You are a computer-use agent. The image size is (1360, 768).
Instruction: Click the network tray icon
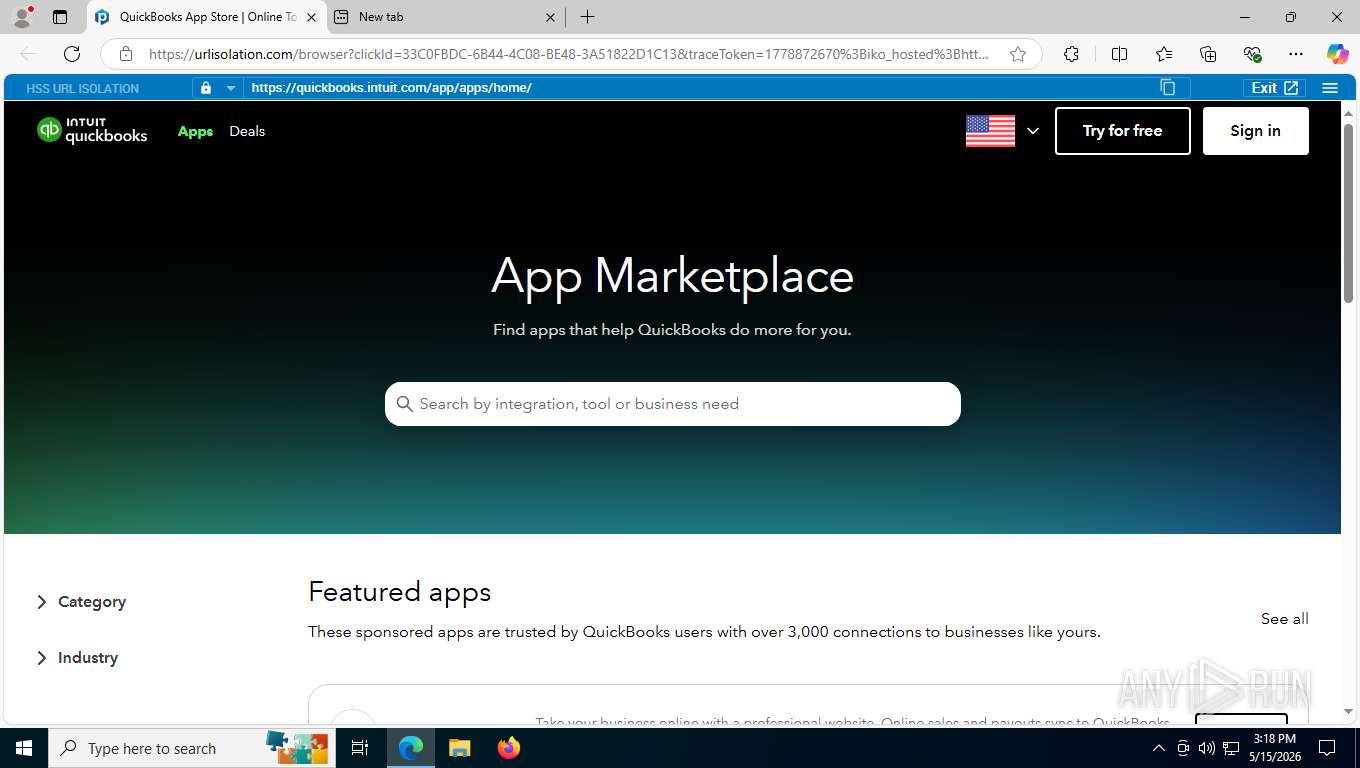1231,748
